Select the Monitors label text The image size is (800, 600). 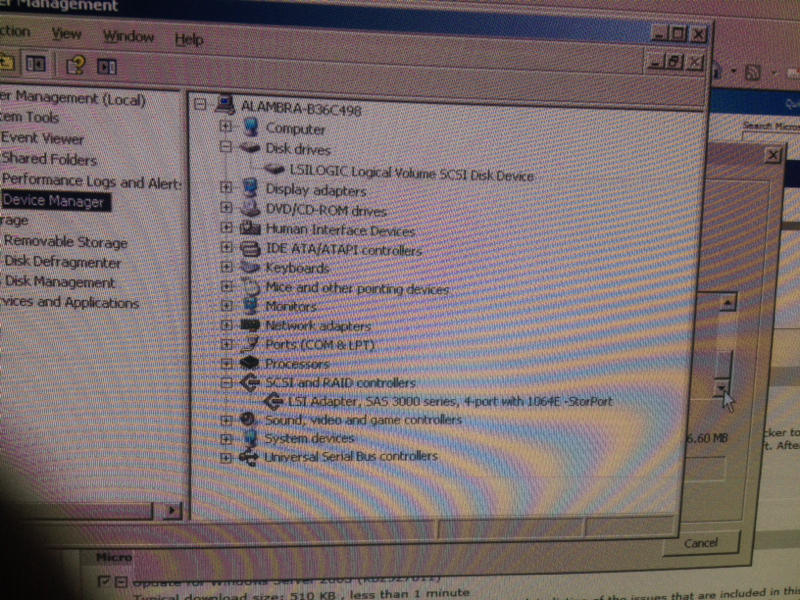pyautogui.click(x=291, y=306)
